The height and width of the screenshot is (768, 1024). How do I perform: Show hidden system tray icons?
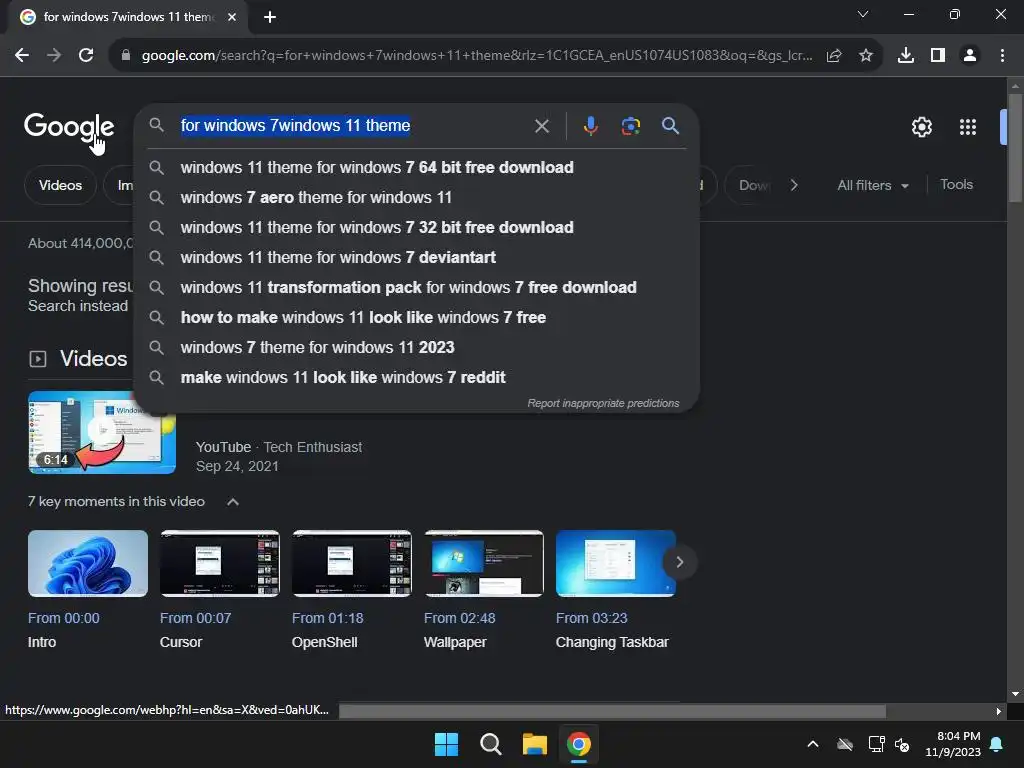pyautogui.click(x=813, y=744)
